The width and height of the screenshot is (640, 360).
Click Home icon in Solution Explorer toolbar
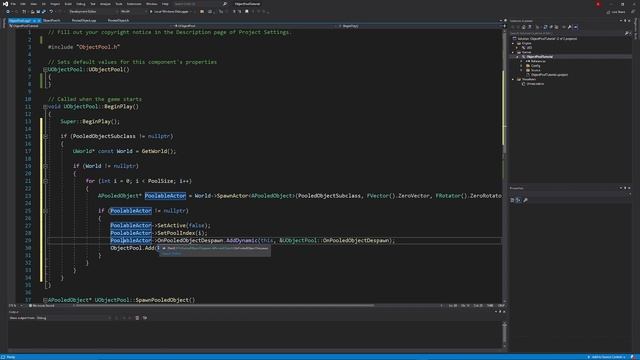524,27
